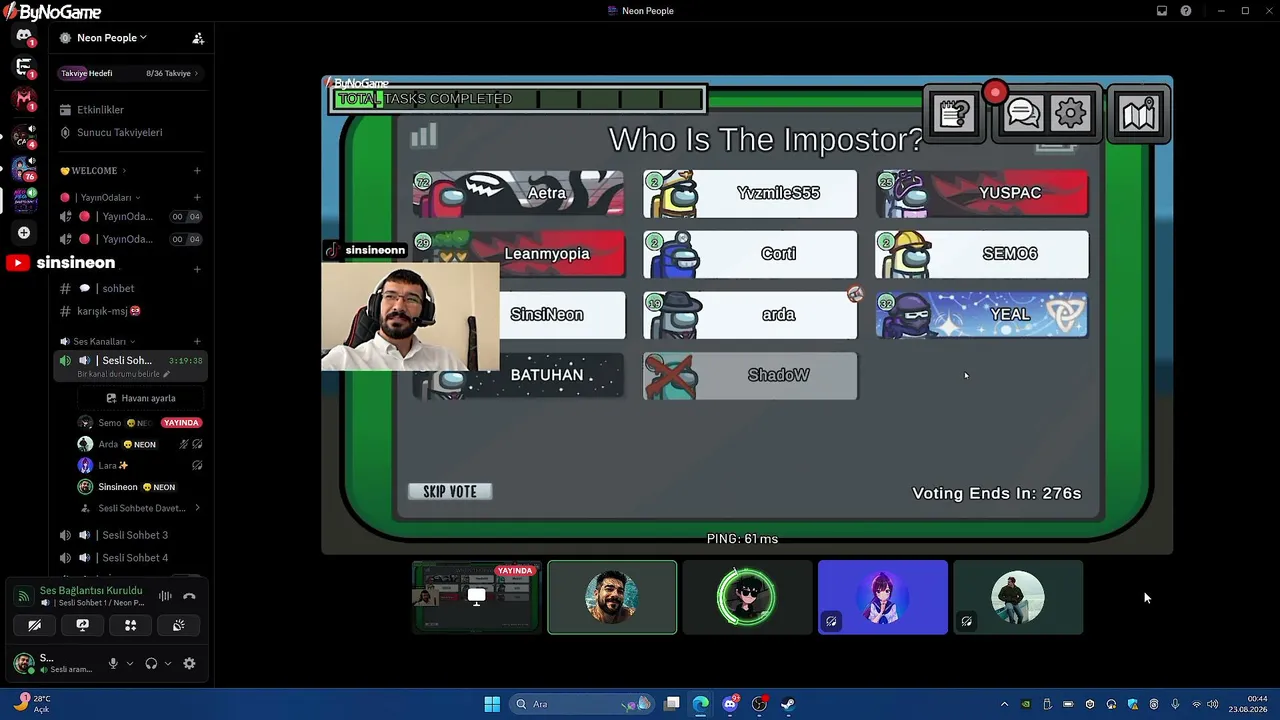Open headphone output options arrow
The width and height of the screenshot is (1280, 720).
pyautogui.click(x=167, y=663)
